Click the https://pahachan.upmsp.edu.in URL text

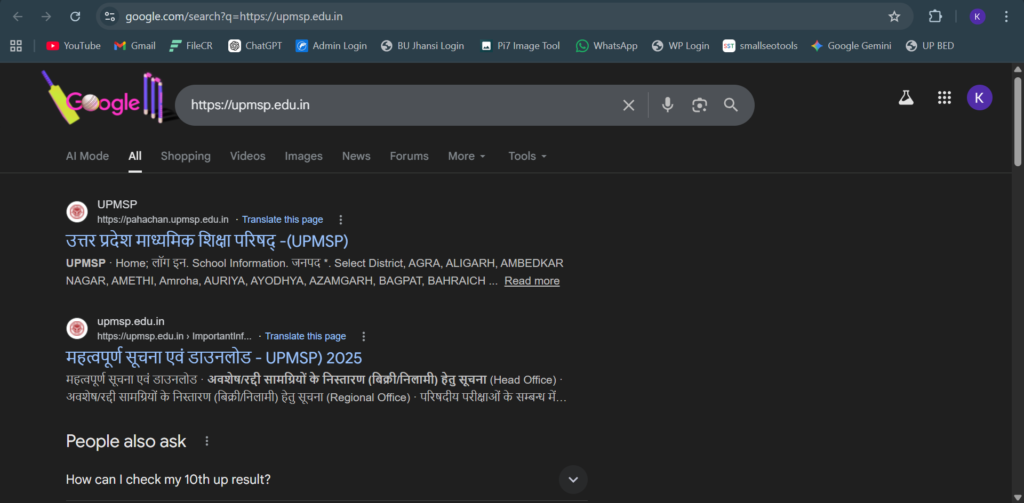163,219
